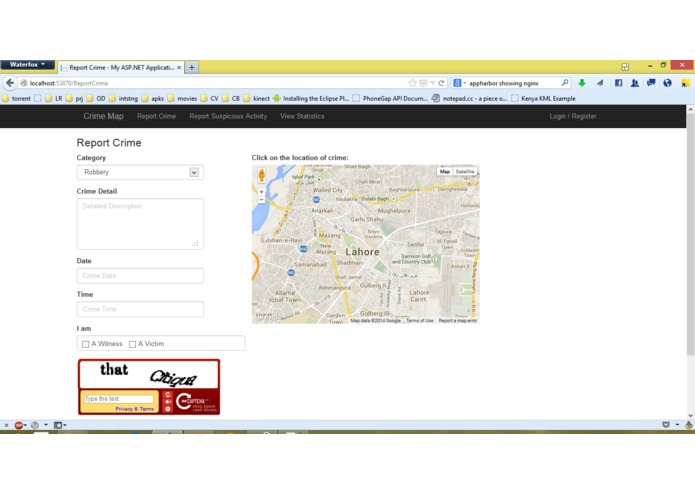Tick the A Witness checkbox
695x494 pixels.
86,344
